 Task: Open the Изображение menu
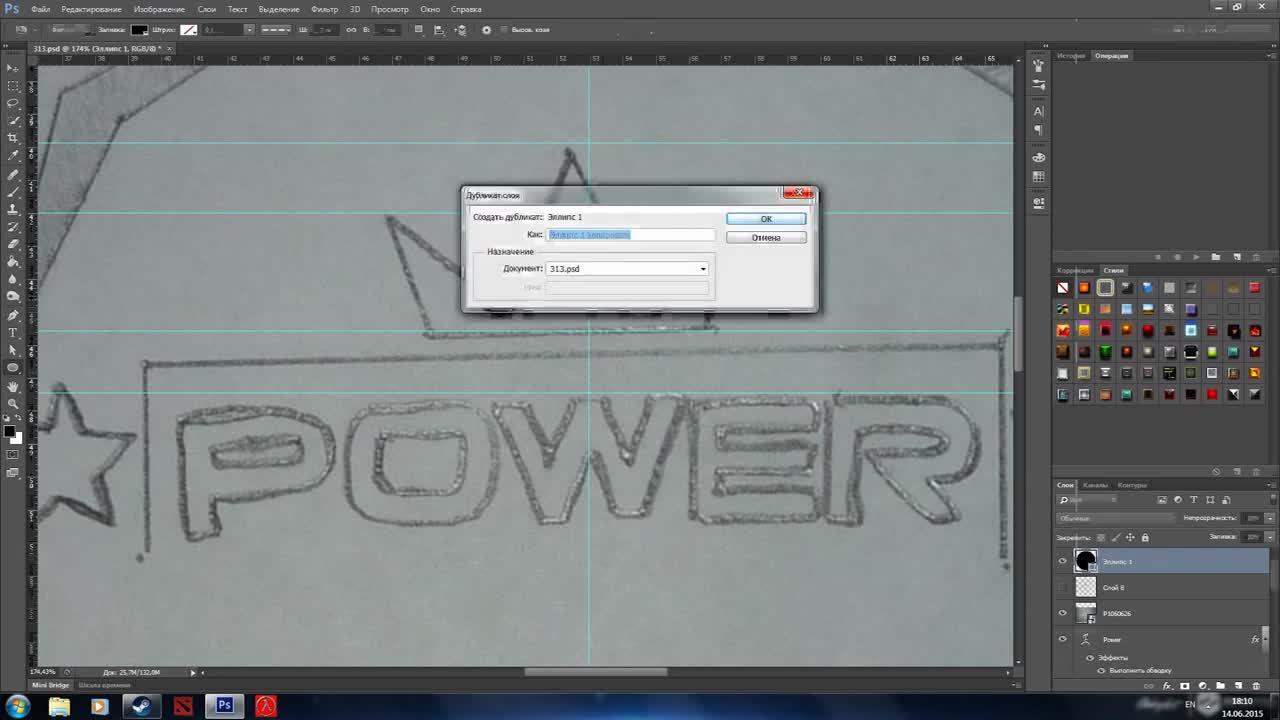(x=160, y=9)
